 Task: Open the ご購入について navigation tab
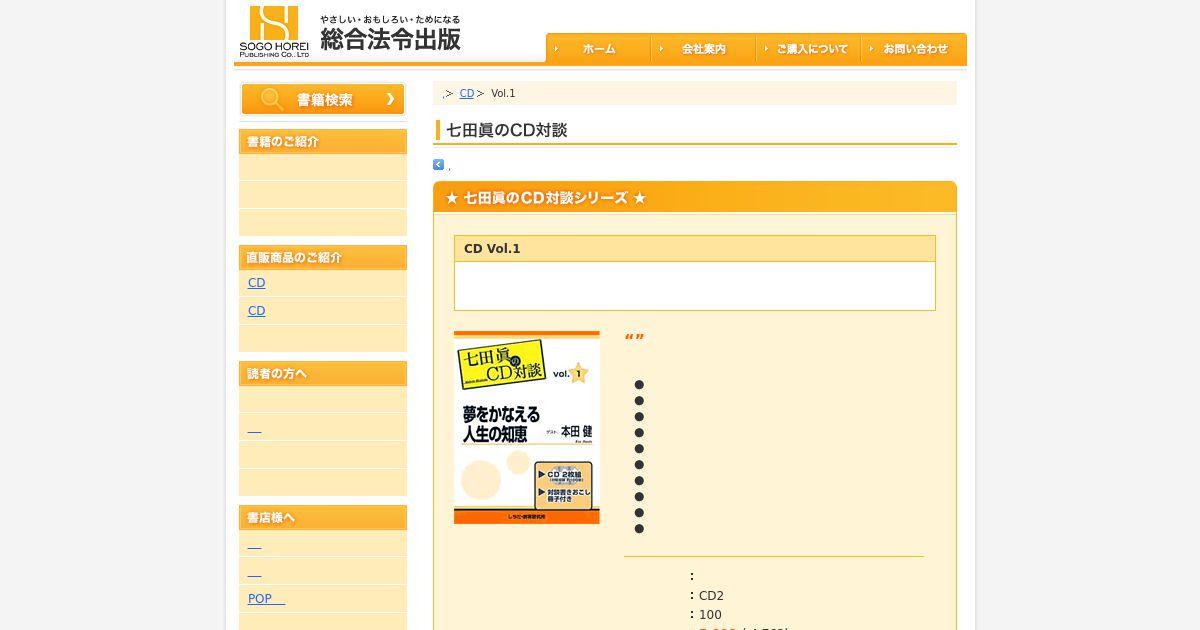click(808, 49)
